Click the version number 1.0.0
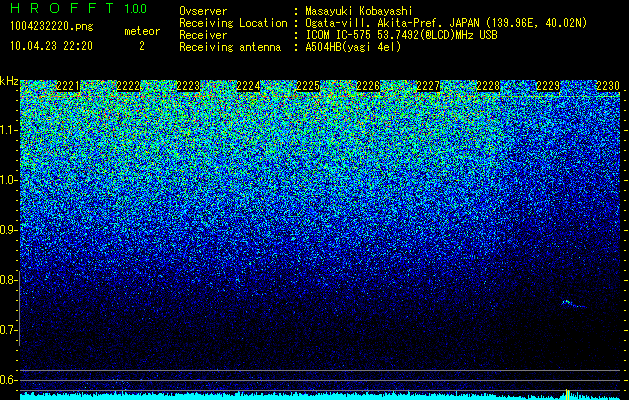629x400 pixels. click(x=136, y=8)
